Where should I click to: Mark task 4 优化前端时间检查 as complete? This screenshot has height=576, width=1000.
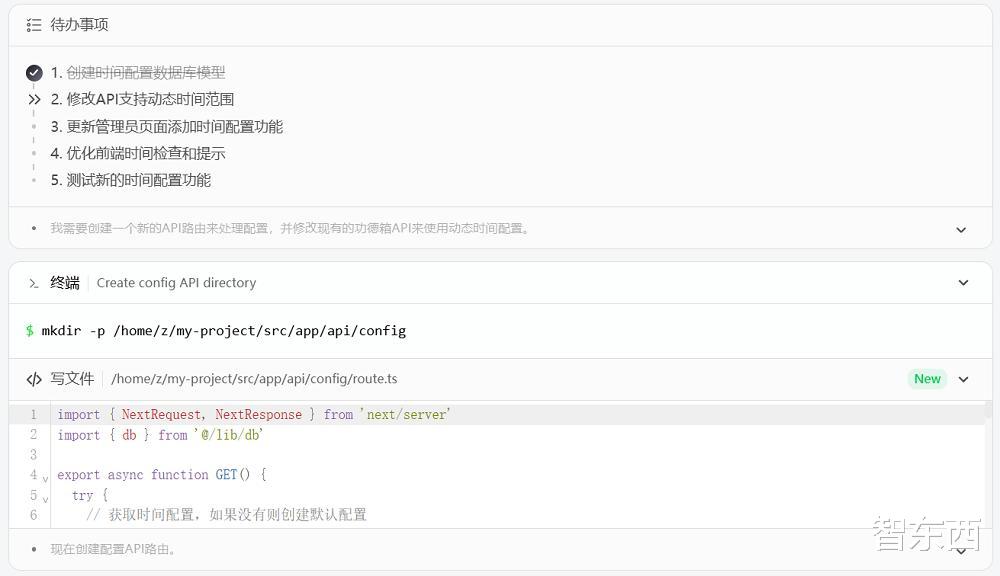click(x=32, y=153)
